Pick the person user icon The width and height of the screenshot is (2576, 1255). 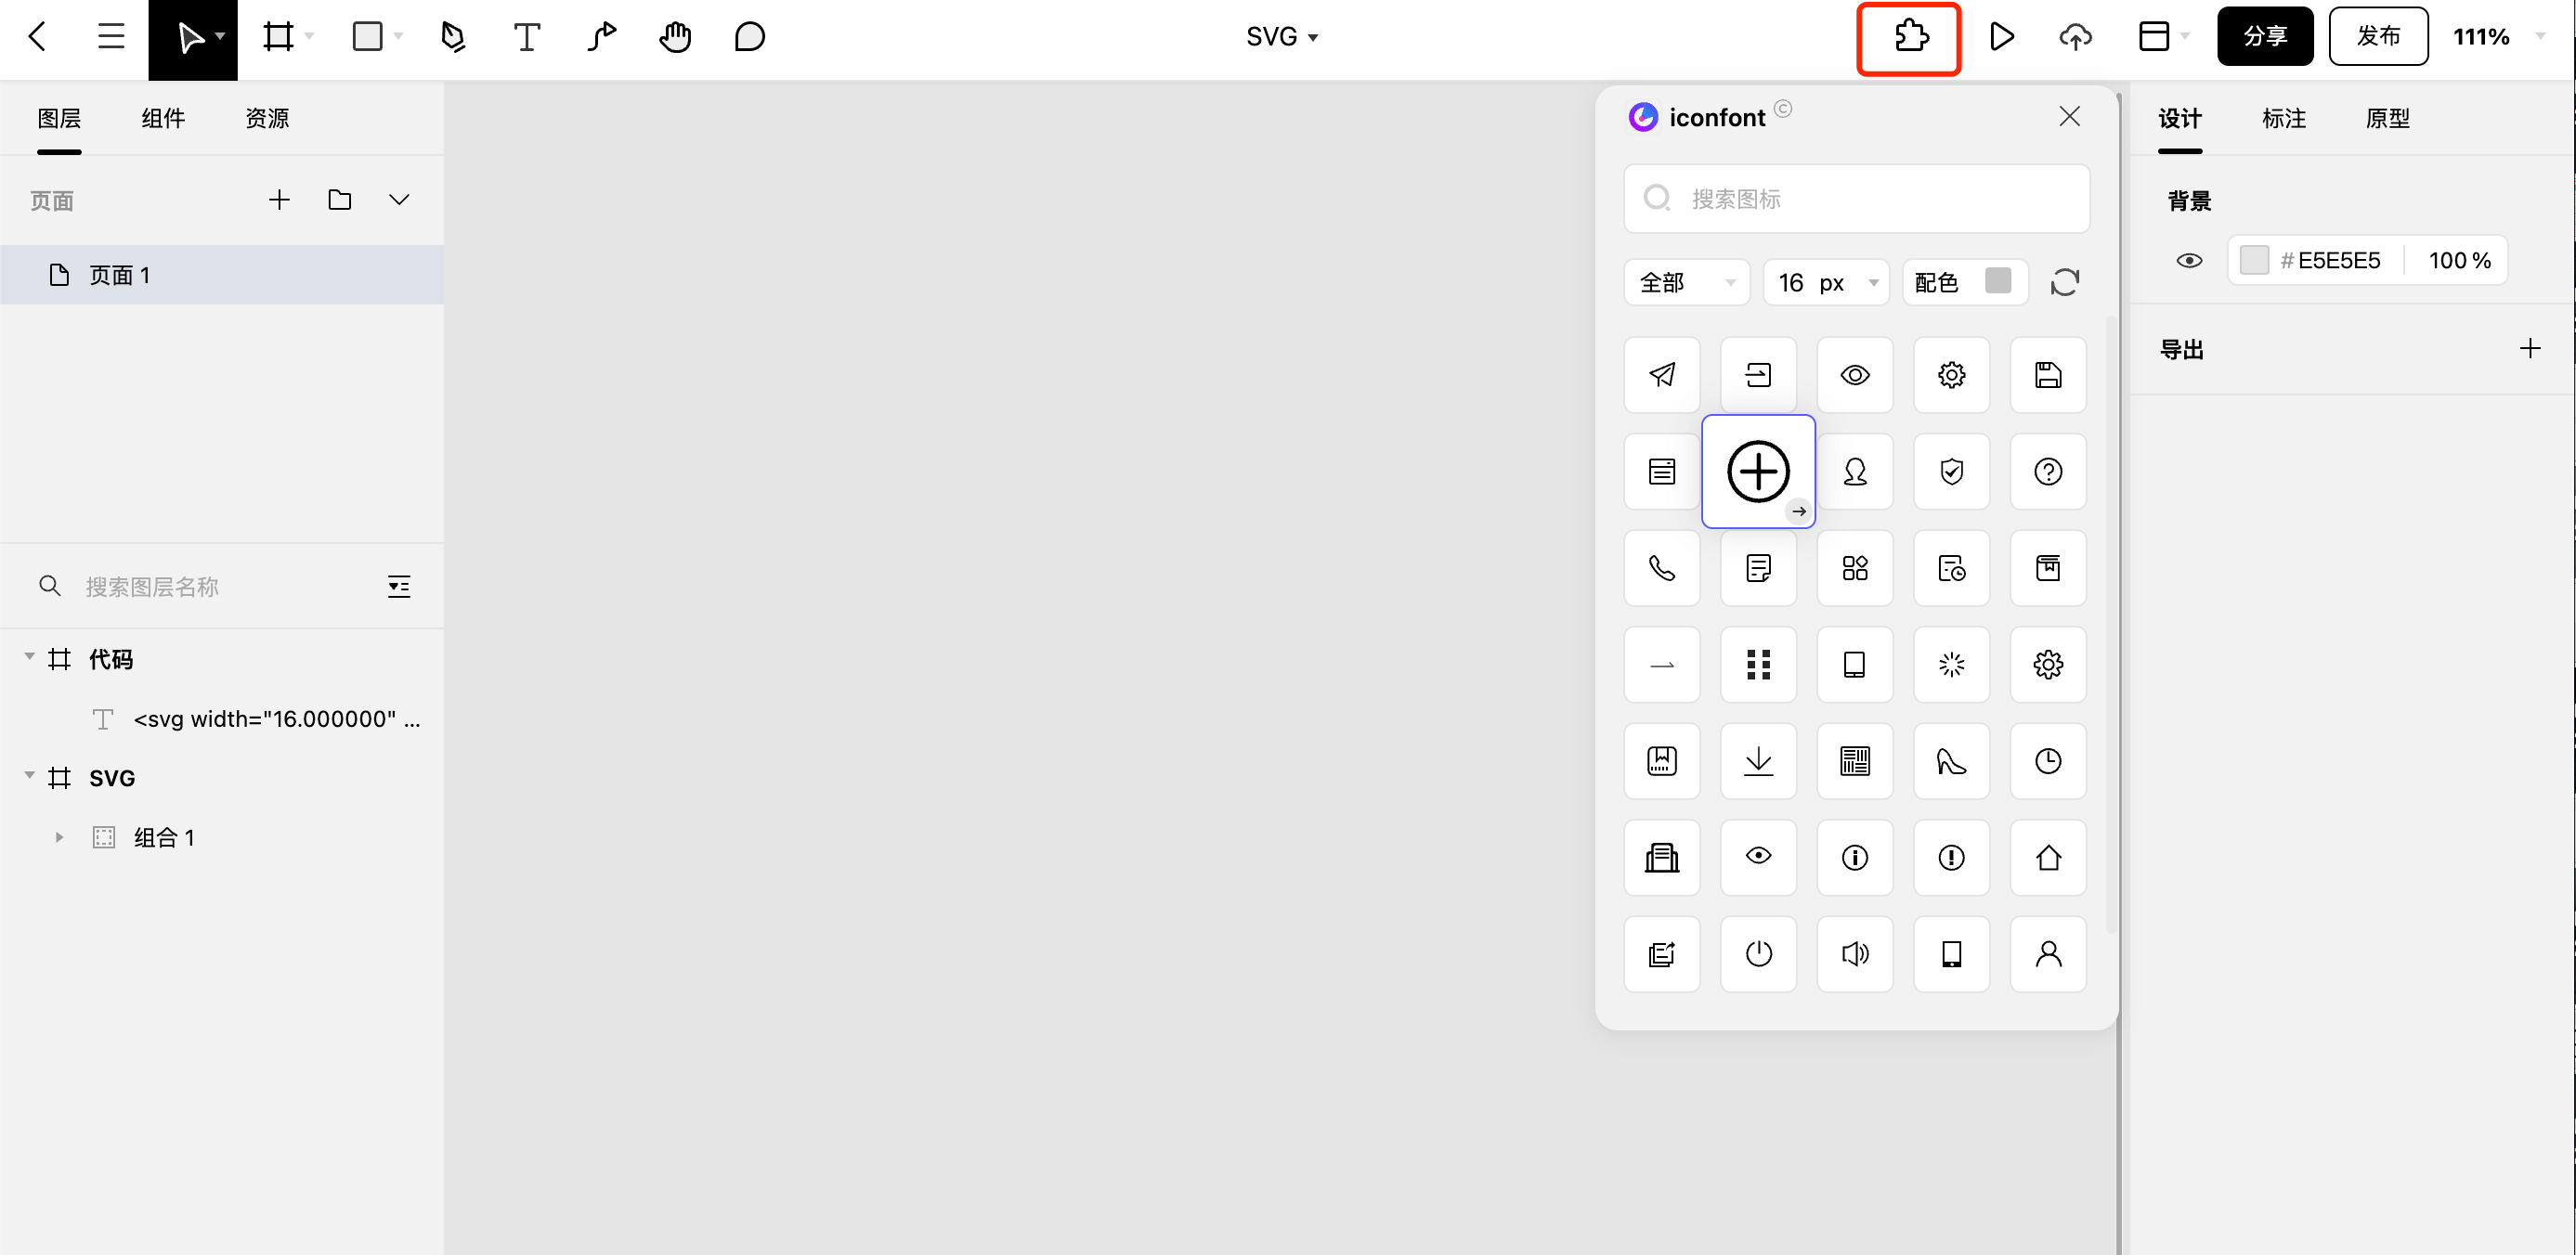(x=2048, y=954)
